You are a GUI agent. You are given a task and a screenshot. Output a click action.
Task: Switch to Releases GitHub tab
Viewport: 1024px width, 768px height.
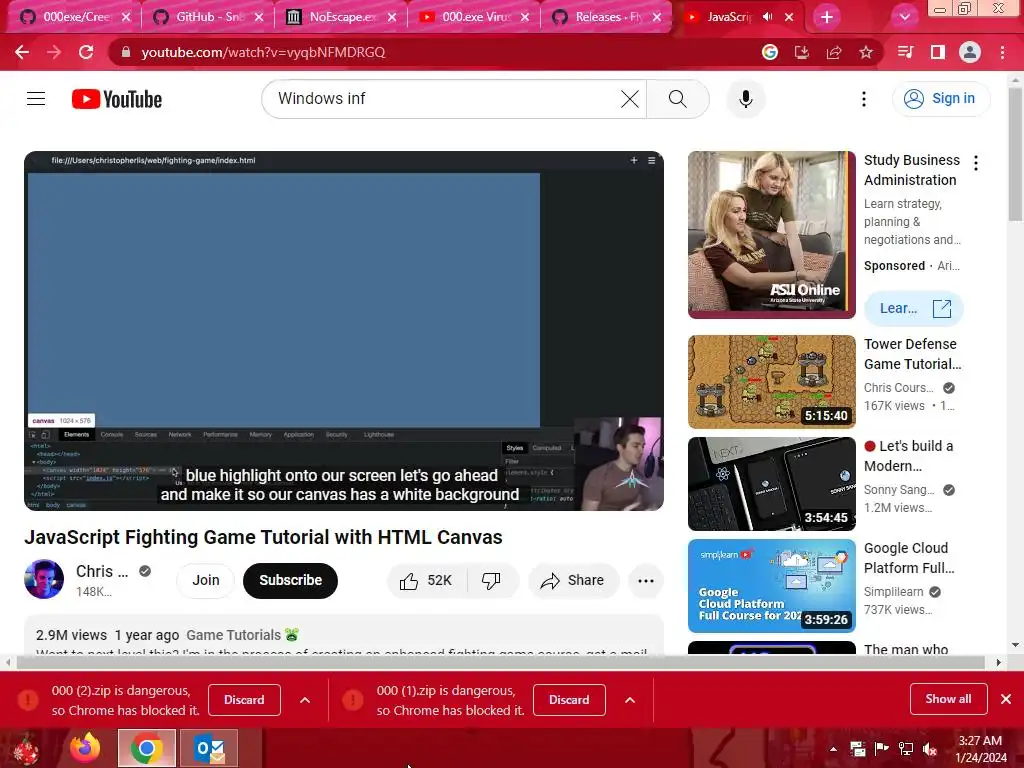(x=607, y=17)
